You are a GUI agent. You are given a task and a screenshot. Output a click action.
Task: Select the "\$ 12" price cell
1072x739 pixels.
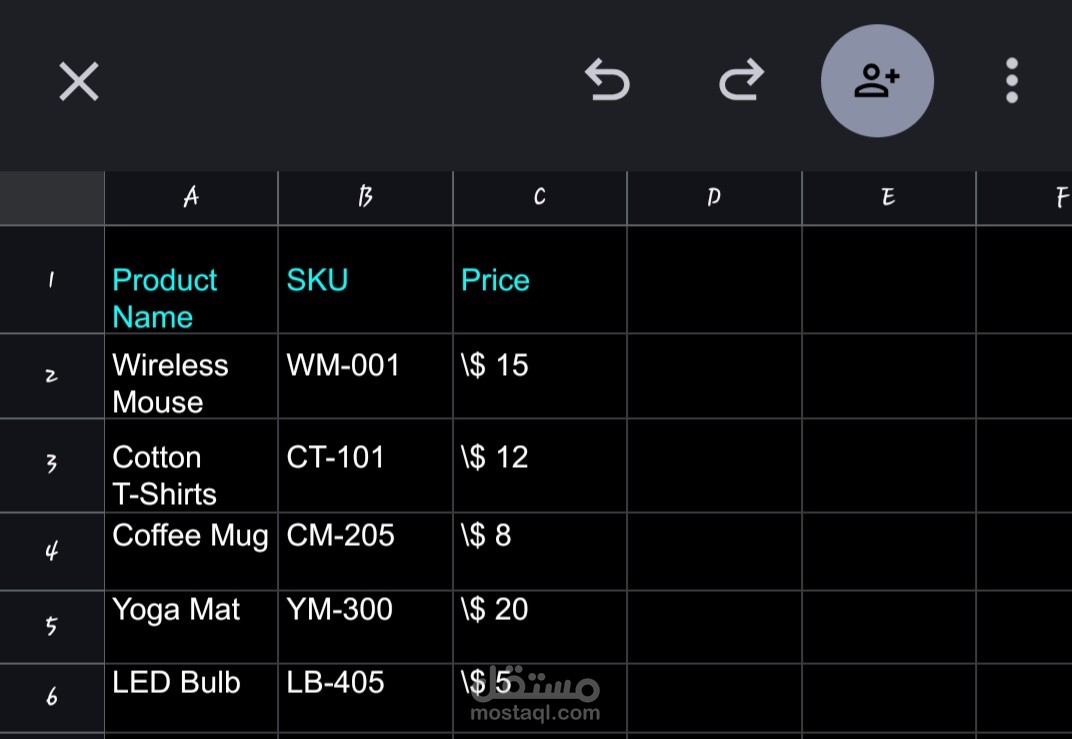[x=540, y=465]
